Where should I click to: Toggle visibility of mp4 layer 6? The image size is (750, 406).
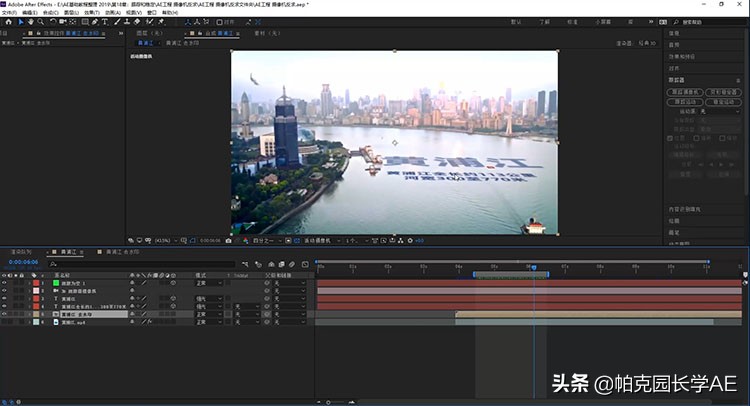pos(4,322)
